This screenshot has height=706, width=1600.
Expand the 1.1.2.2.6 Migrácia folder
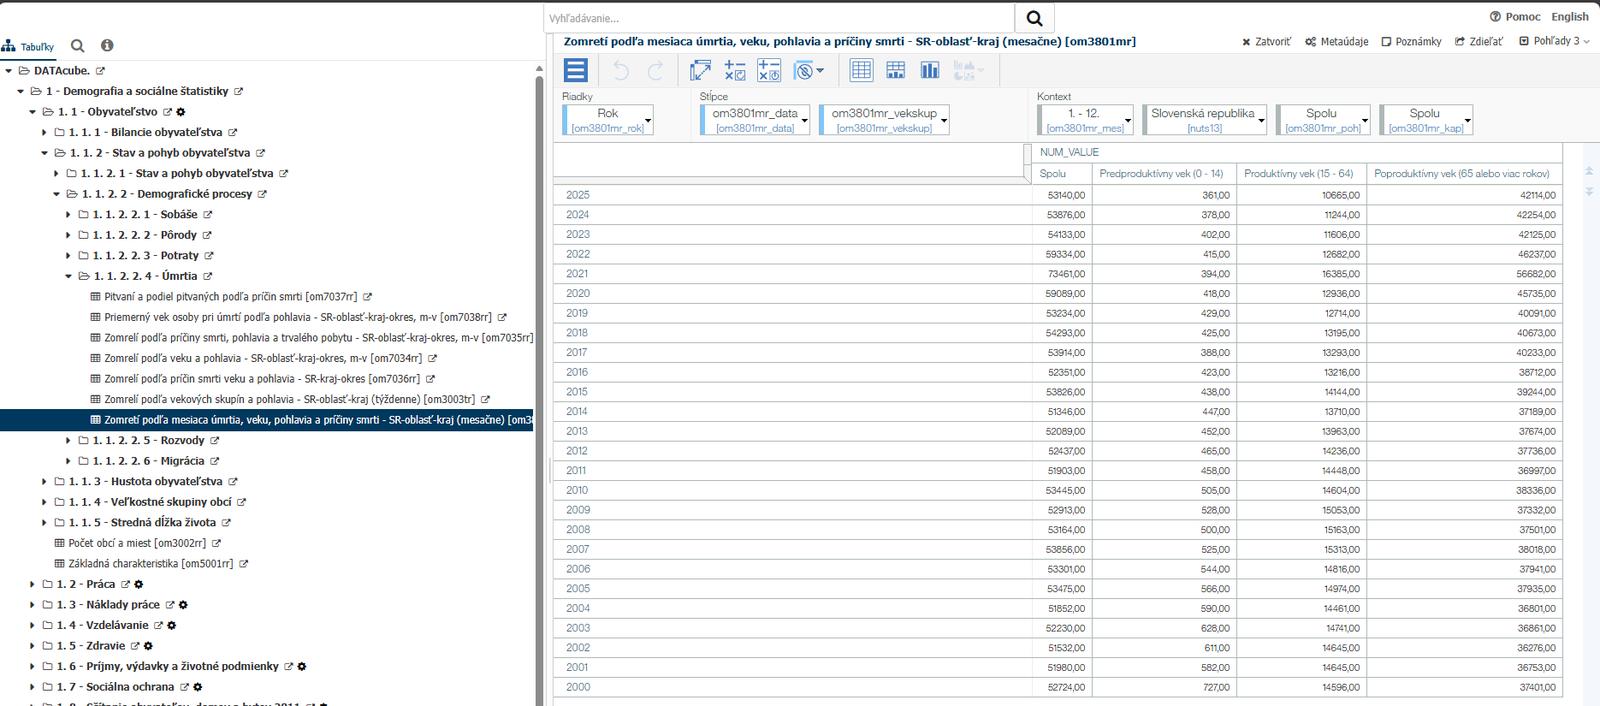(69, 461)
